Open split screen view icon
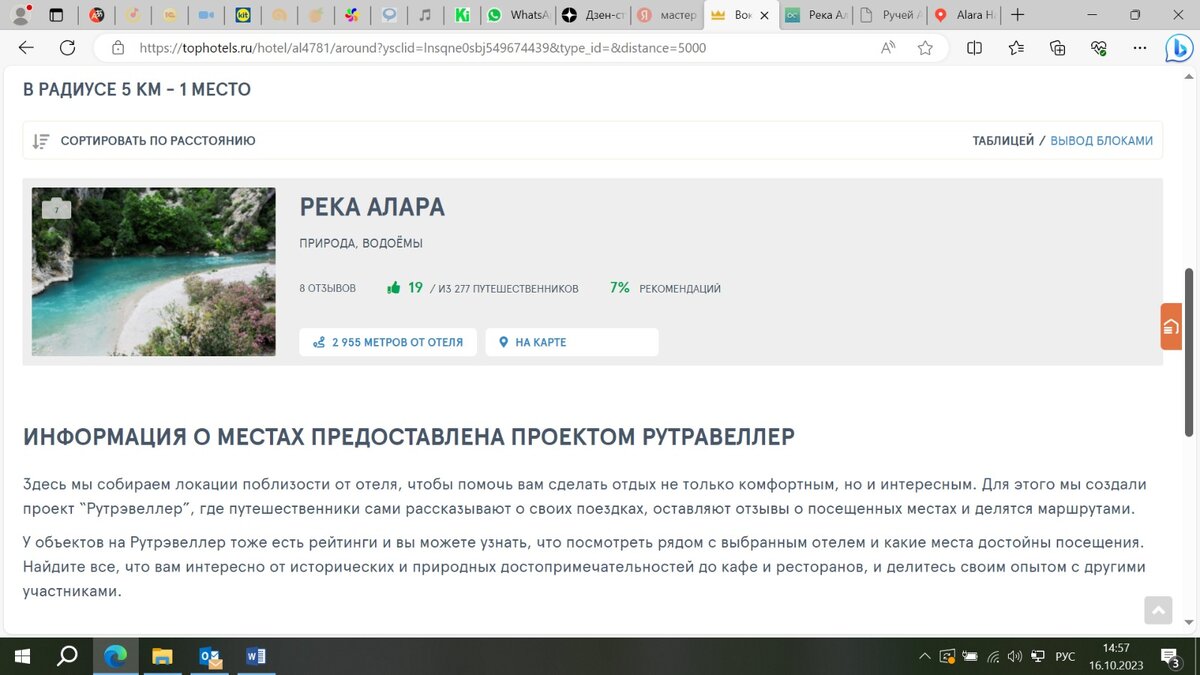 (974, 47)
